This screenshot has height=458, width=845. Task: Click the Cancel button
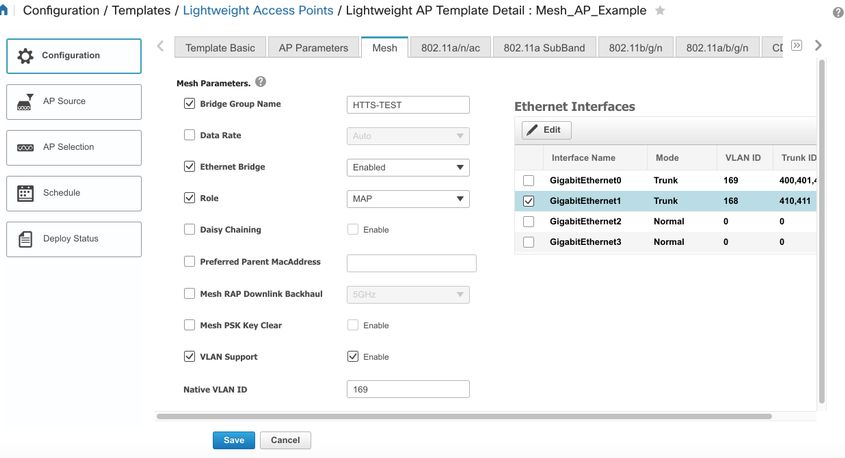285,440
